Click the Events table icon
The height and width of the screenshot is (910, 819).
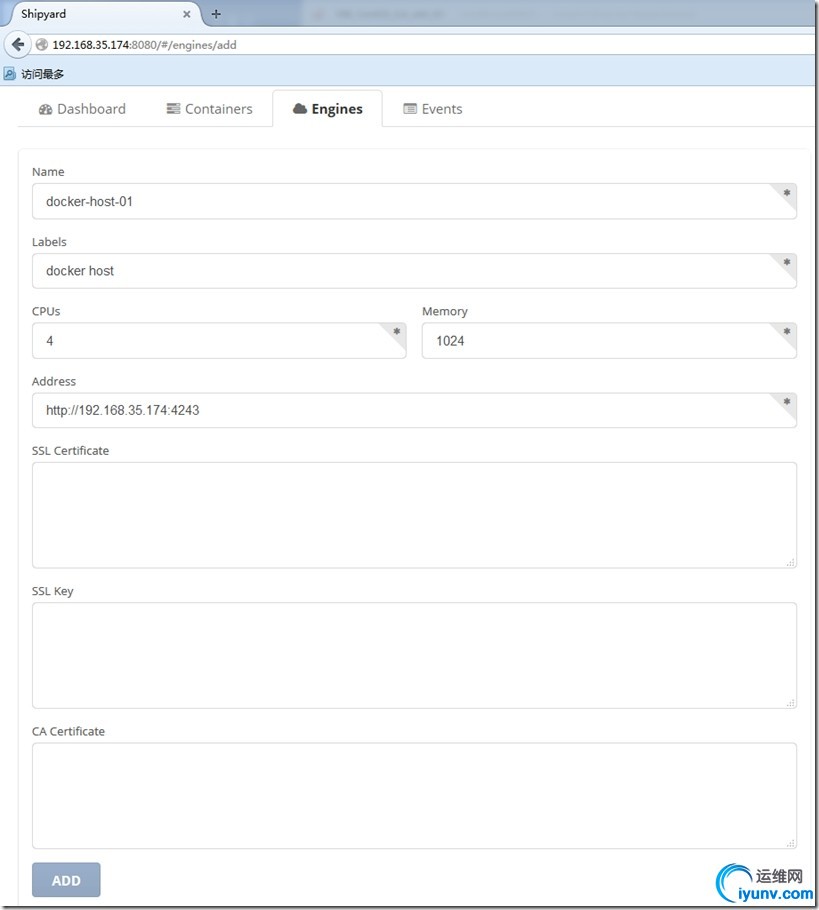410,109
